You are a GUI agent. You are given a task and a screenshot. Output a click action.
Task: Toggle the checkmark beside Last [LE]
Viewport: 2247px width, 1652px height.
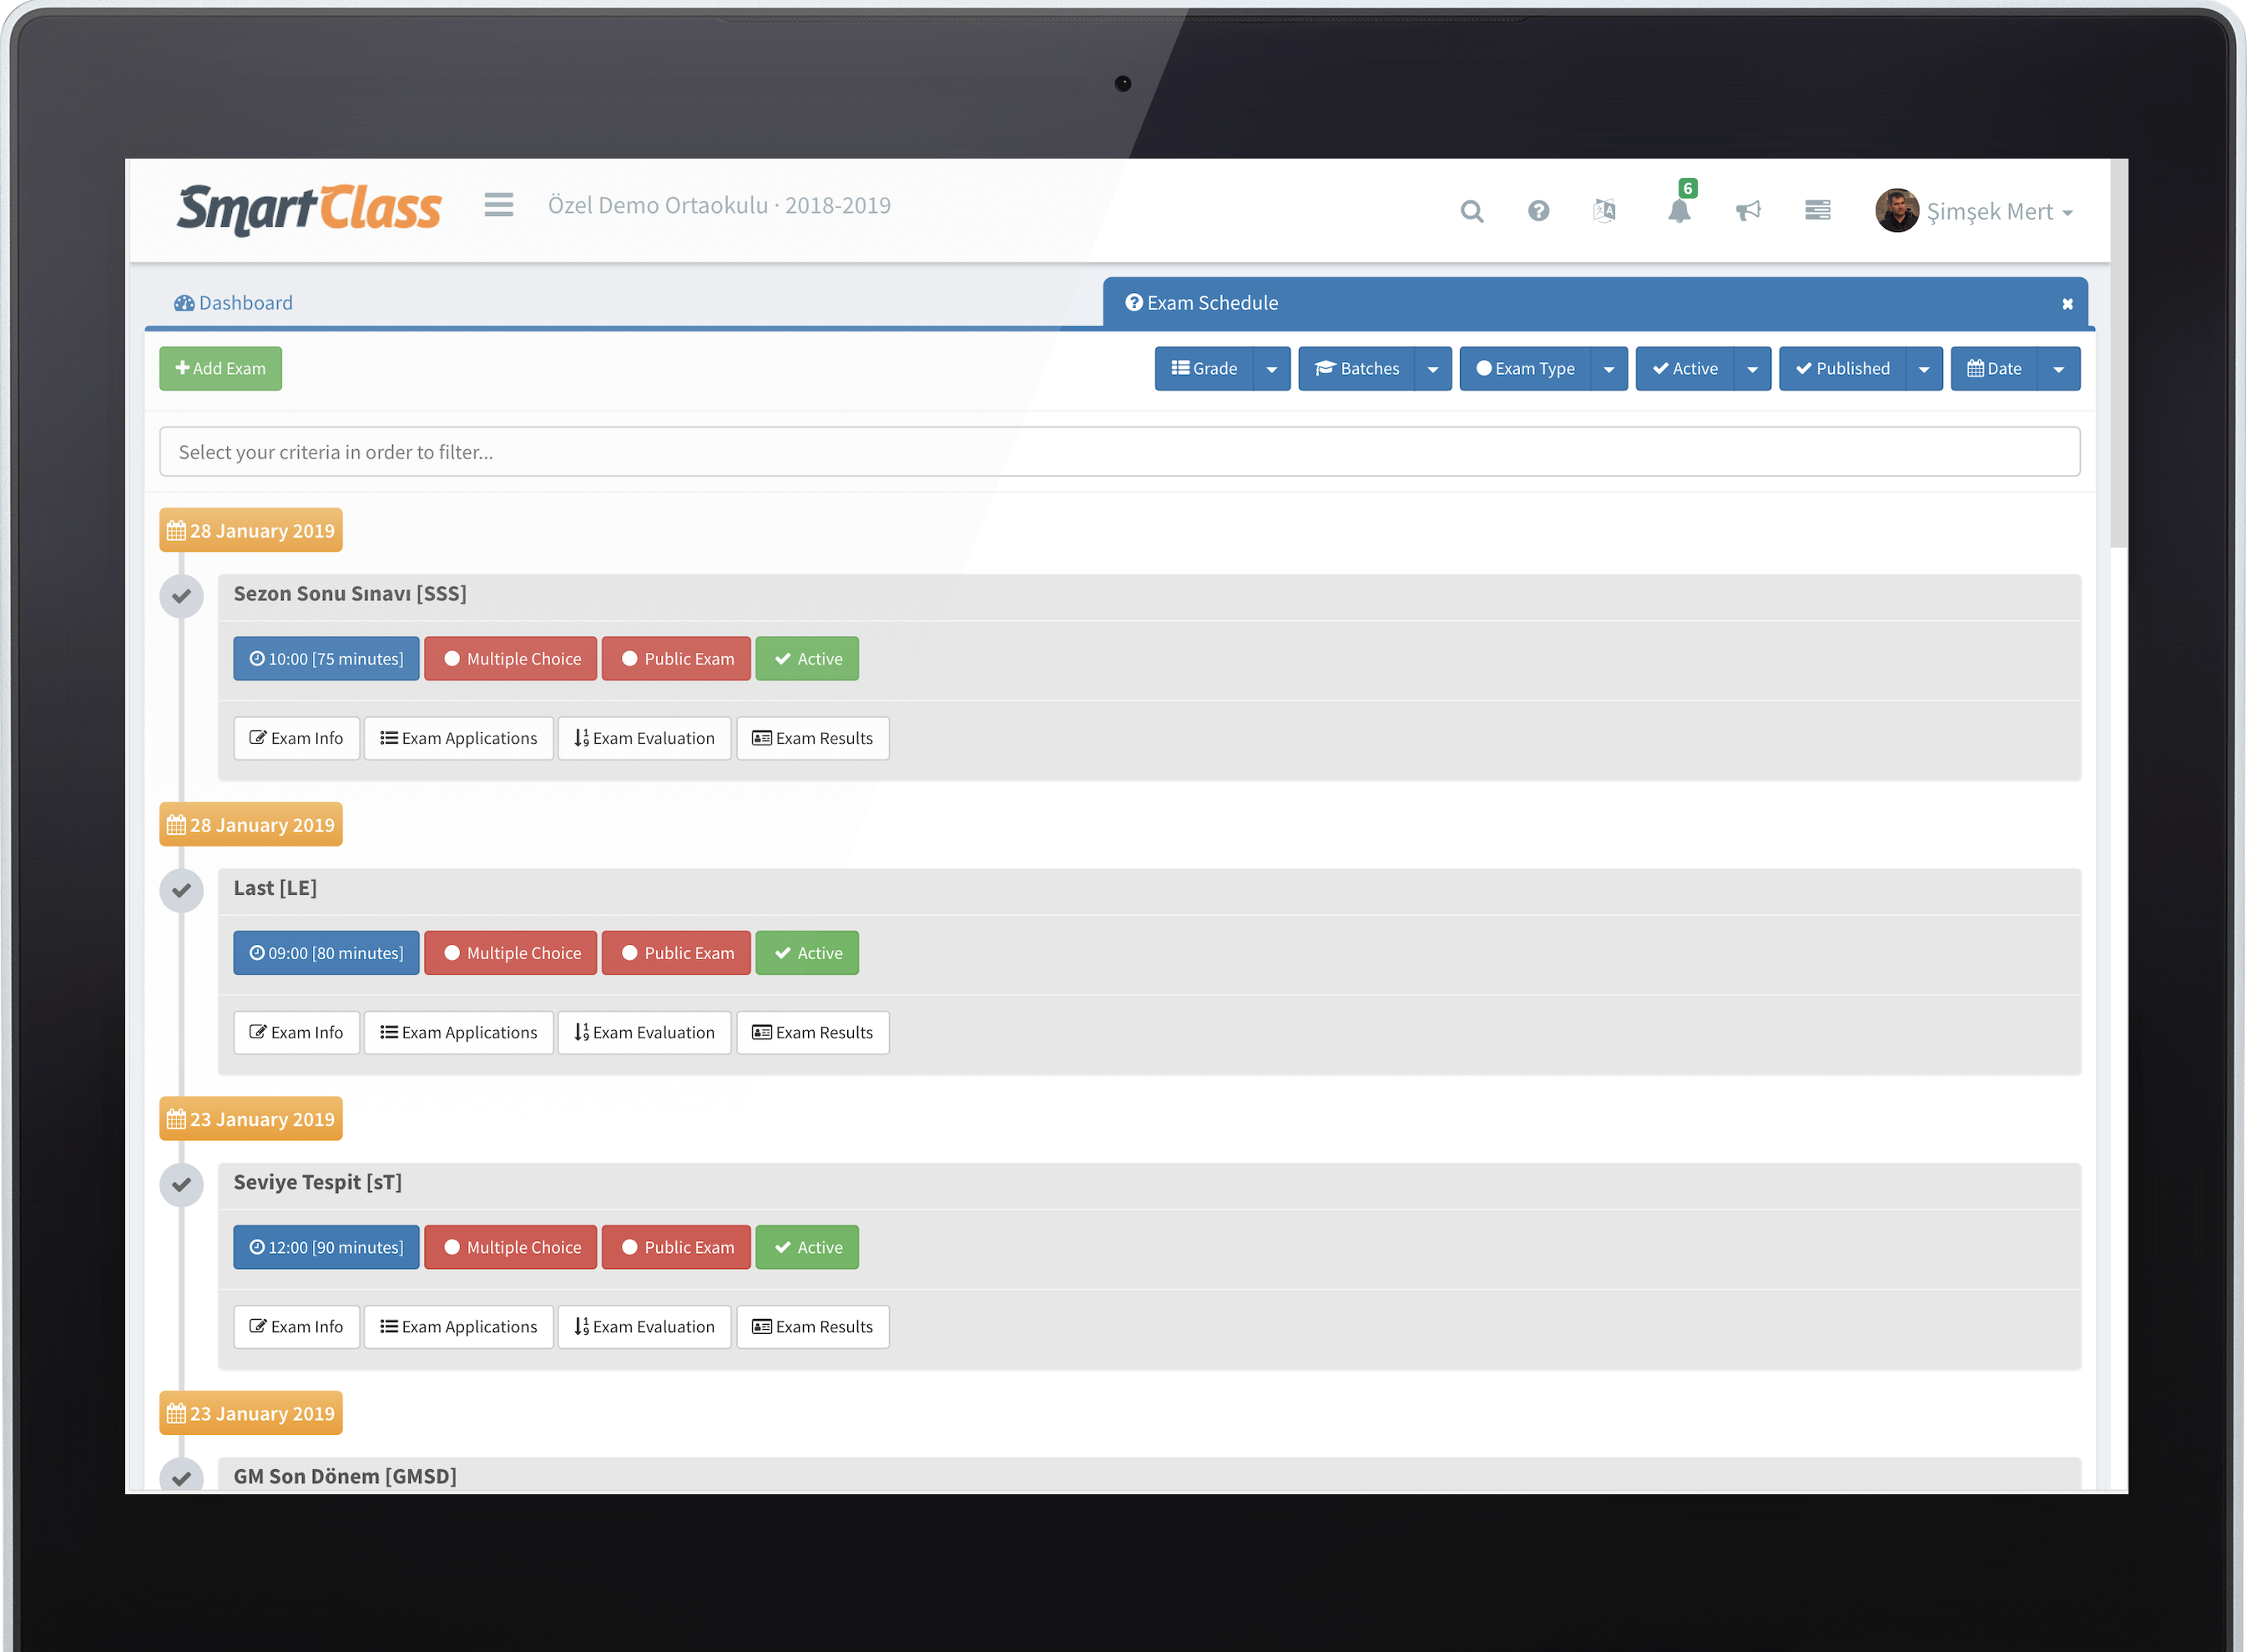(x=181, y=891)
